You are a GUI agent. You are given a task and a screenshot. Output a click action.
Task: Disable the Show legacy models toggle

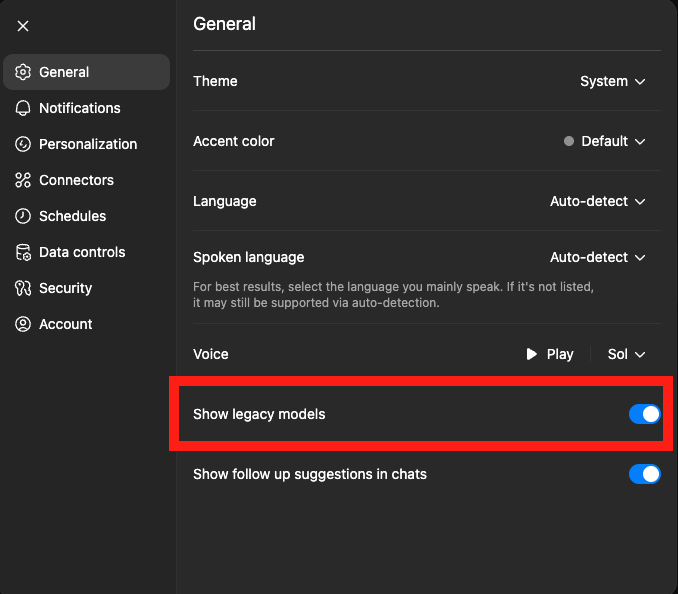point(644,414)
